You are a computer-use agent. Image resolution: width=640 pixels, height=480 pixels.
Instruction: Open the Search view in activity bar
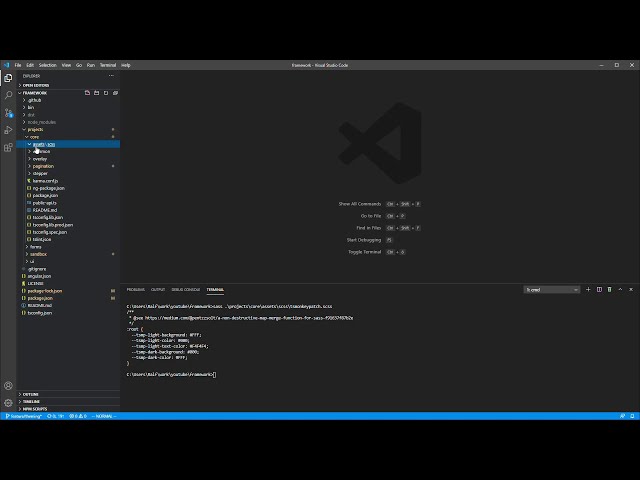point(8,95)
